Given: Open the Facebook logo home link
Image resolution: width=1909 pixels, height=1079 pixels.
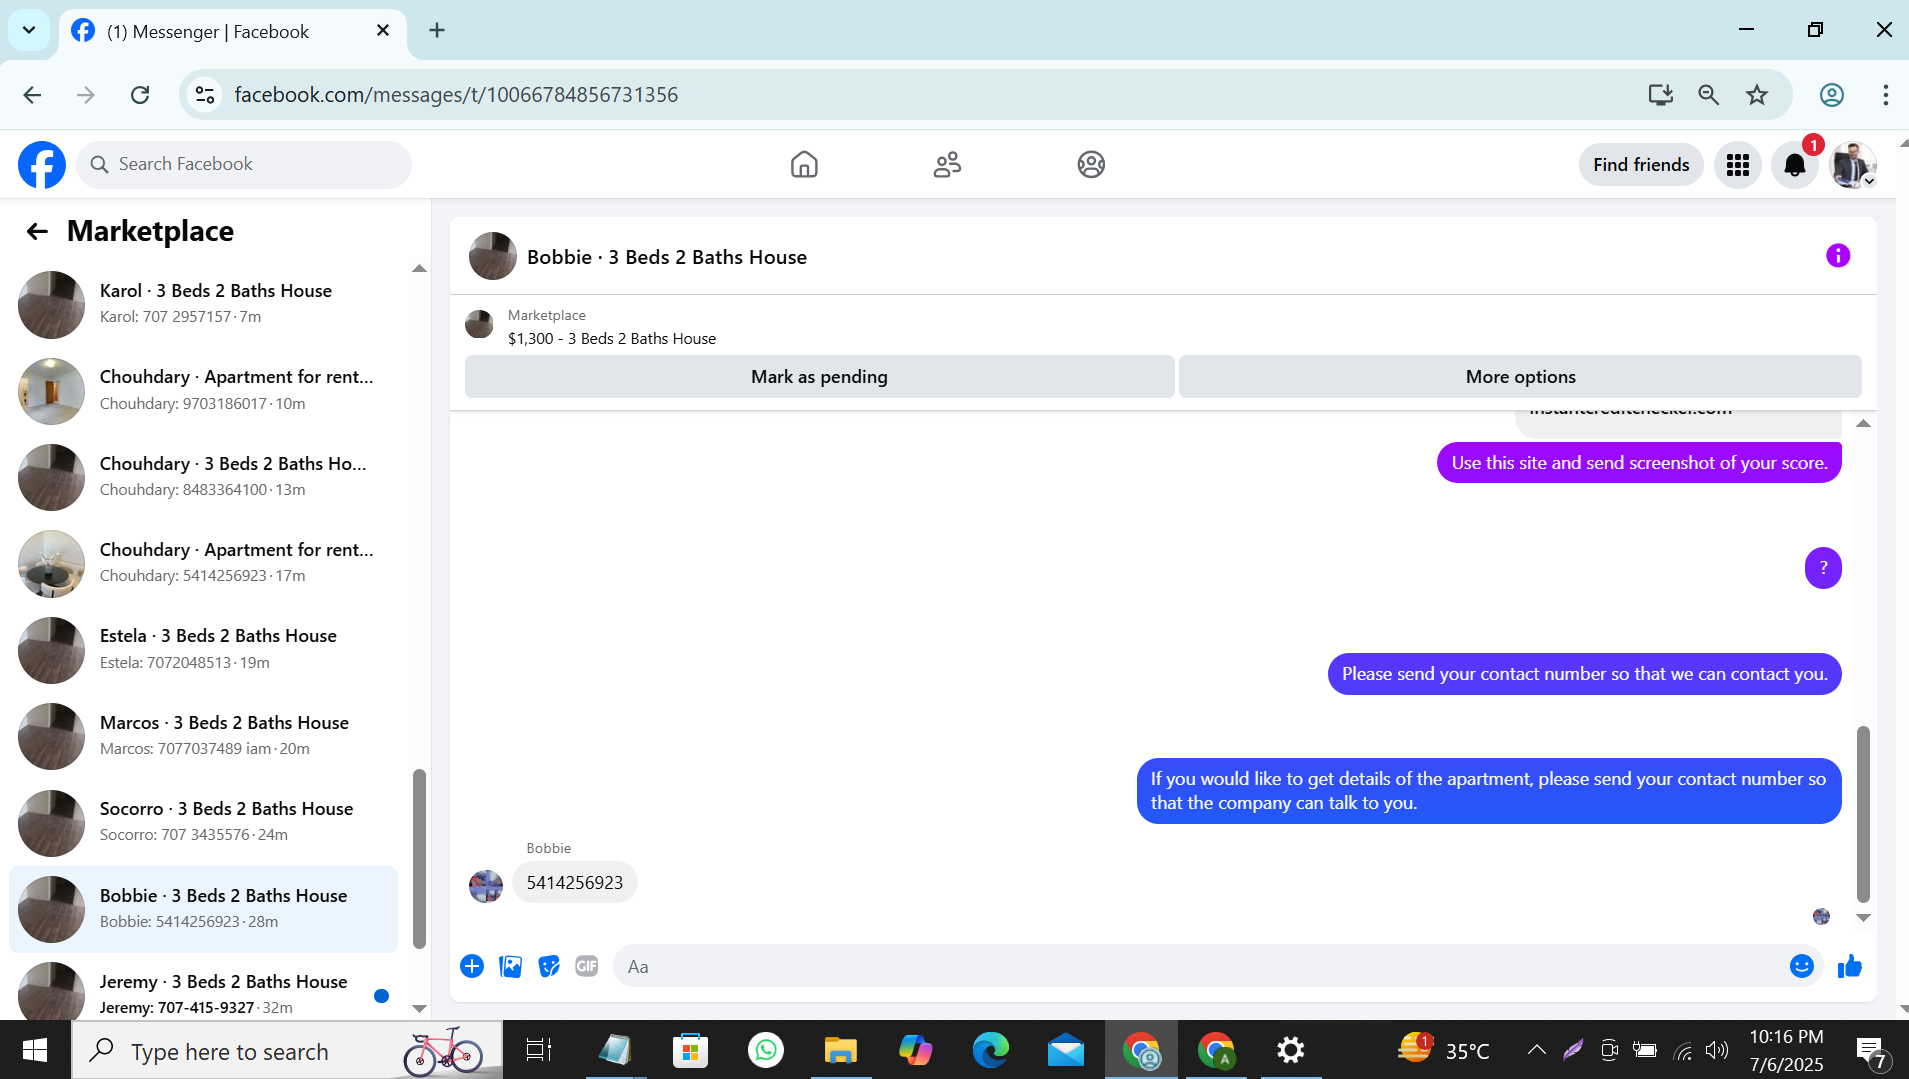Looking at the screenshot, I should (x=42, y=165).
